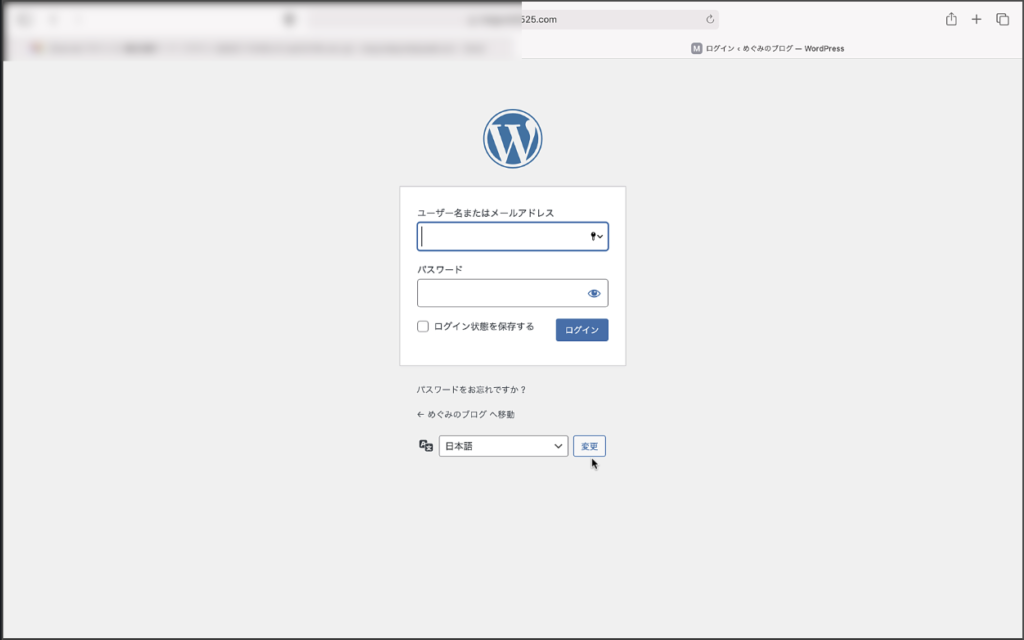Image resolution: width=1024 pixels, height=640 pixels.
Task: Reload the page using the refresh icon
Action: [x=710, y=20]
